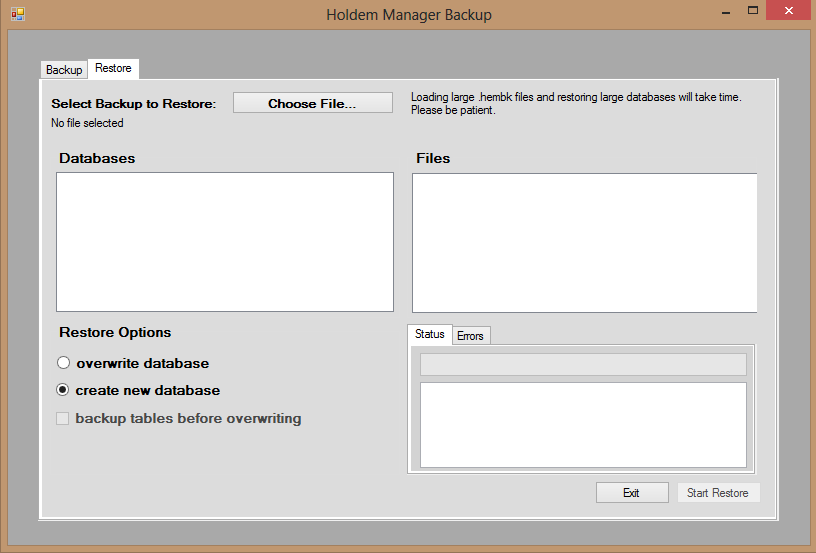Click the 'Restore Options' heading
The height and width of the screenshot is (553, 816).
pos(115,332)
